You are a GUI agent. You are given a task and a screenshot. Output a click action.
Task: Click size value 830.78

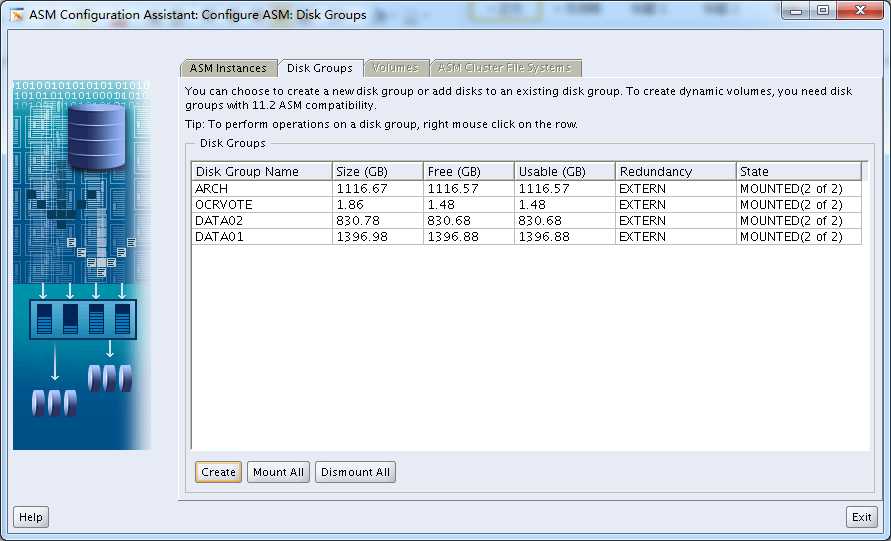coord(358,220)
